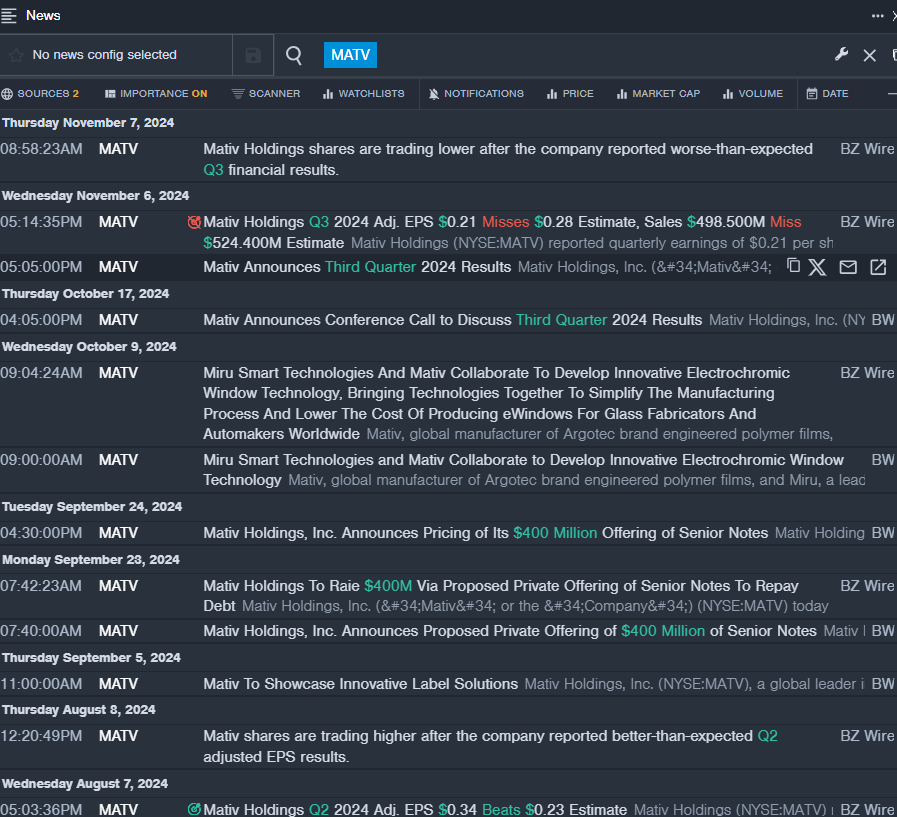Expand the Sources filter dropdown
Screen dimensions: 897x817
(x=40, y=94)
